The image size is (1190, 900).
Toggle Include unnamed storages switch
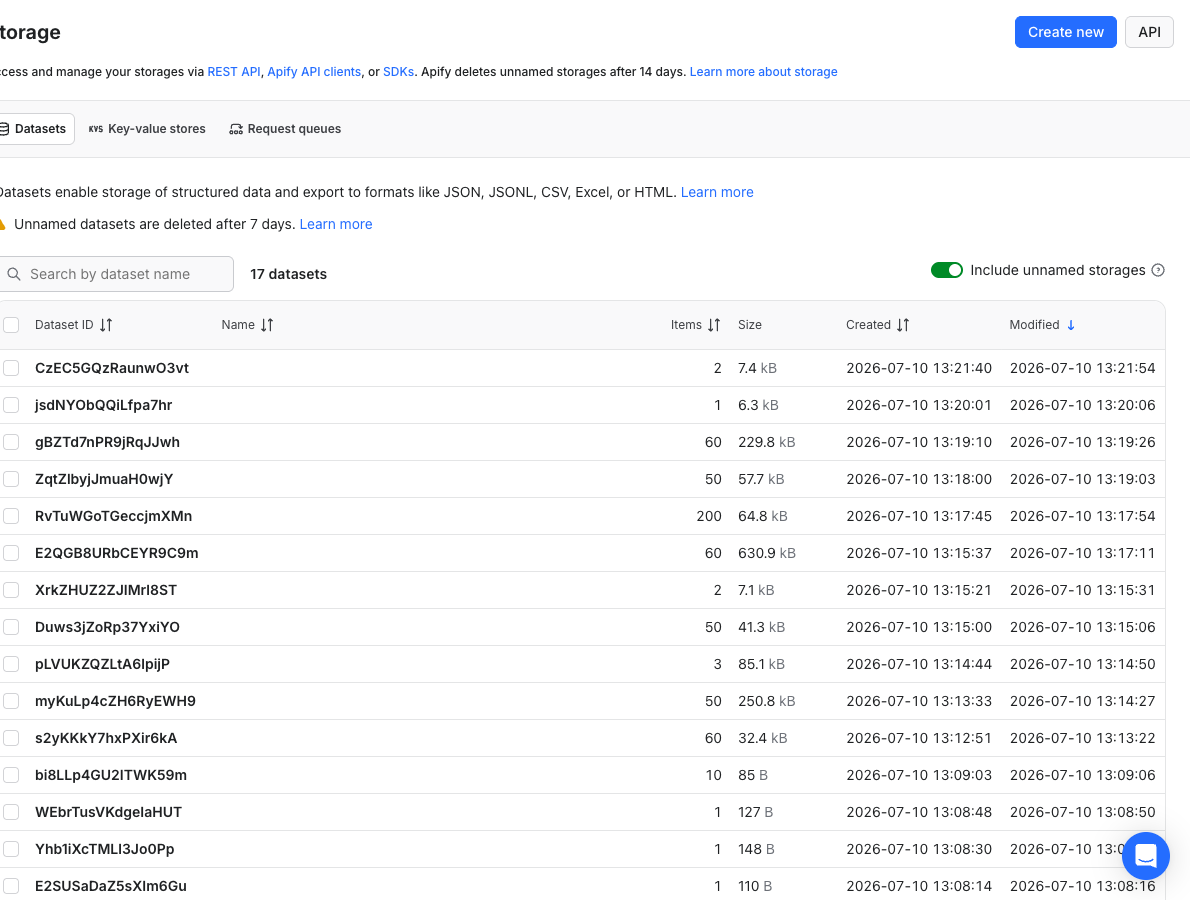[946, 270]
